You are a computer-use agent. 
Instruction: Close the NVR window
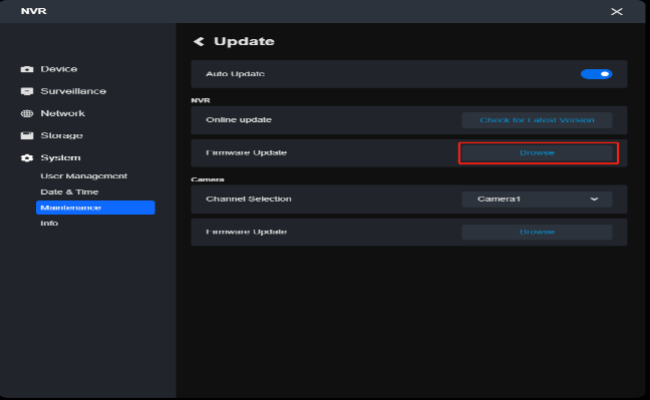tap(616, 11)
